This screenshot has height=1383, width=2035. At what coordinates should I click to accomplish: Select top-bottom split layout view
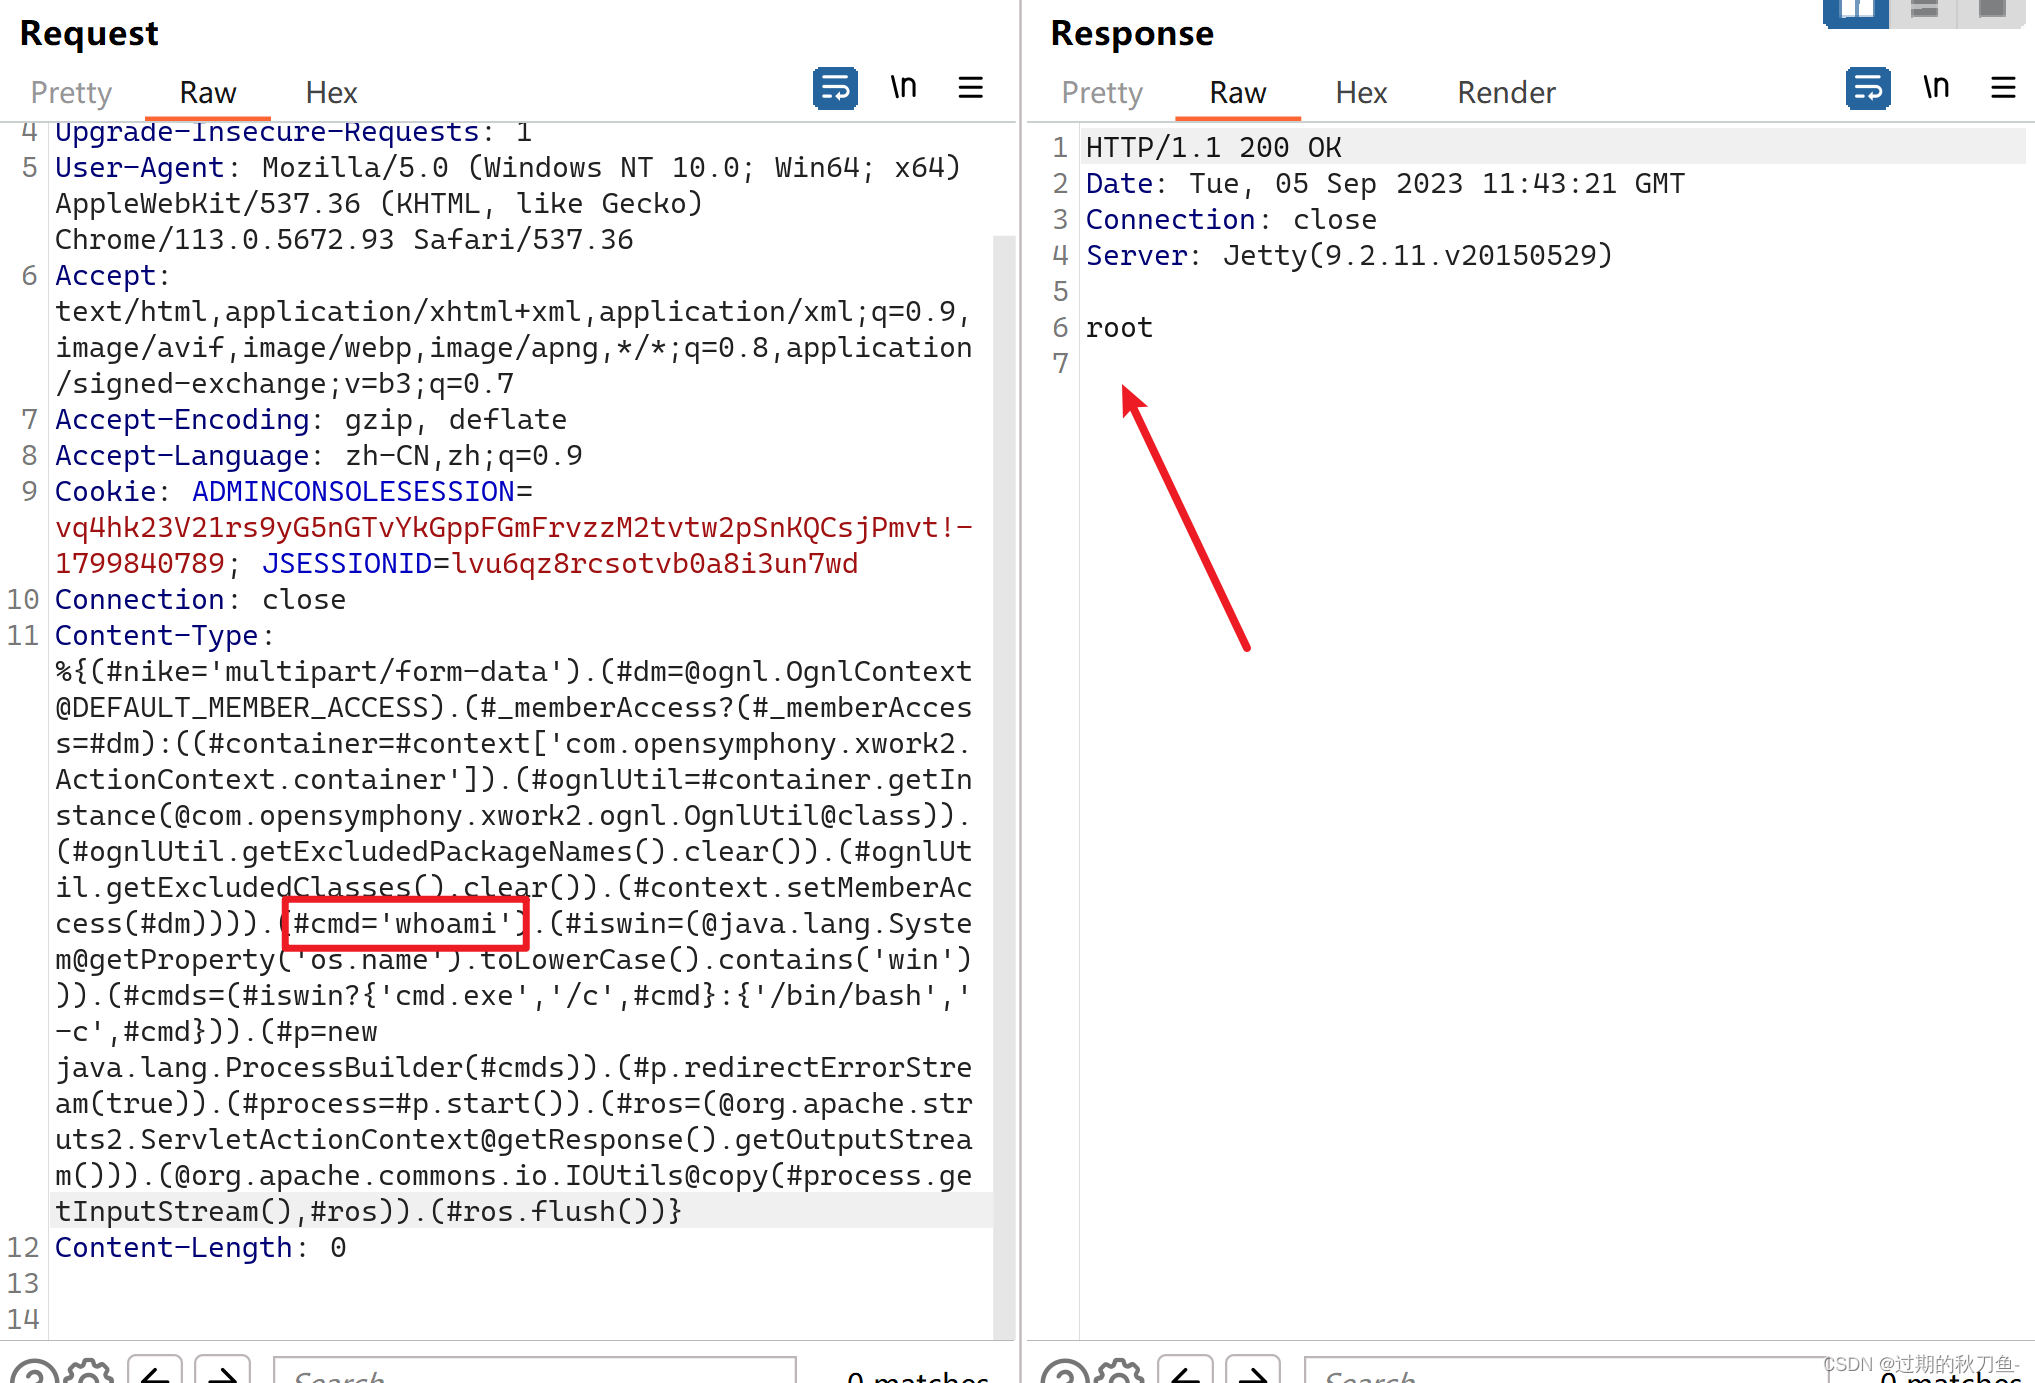[1924, 12]
